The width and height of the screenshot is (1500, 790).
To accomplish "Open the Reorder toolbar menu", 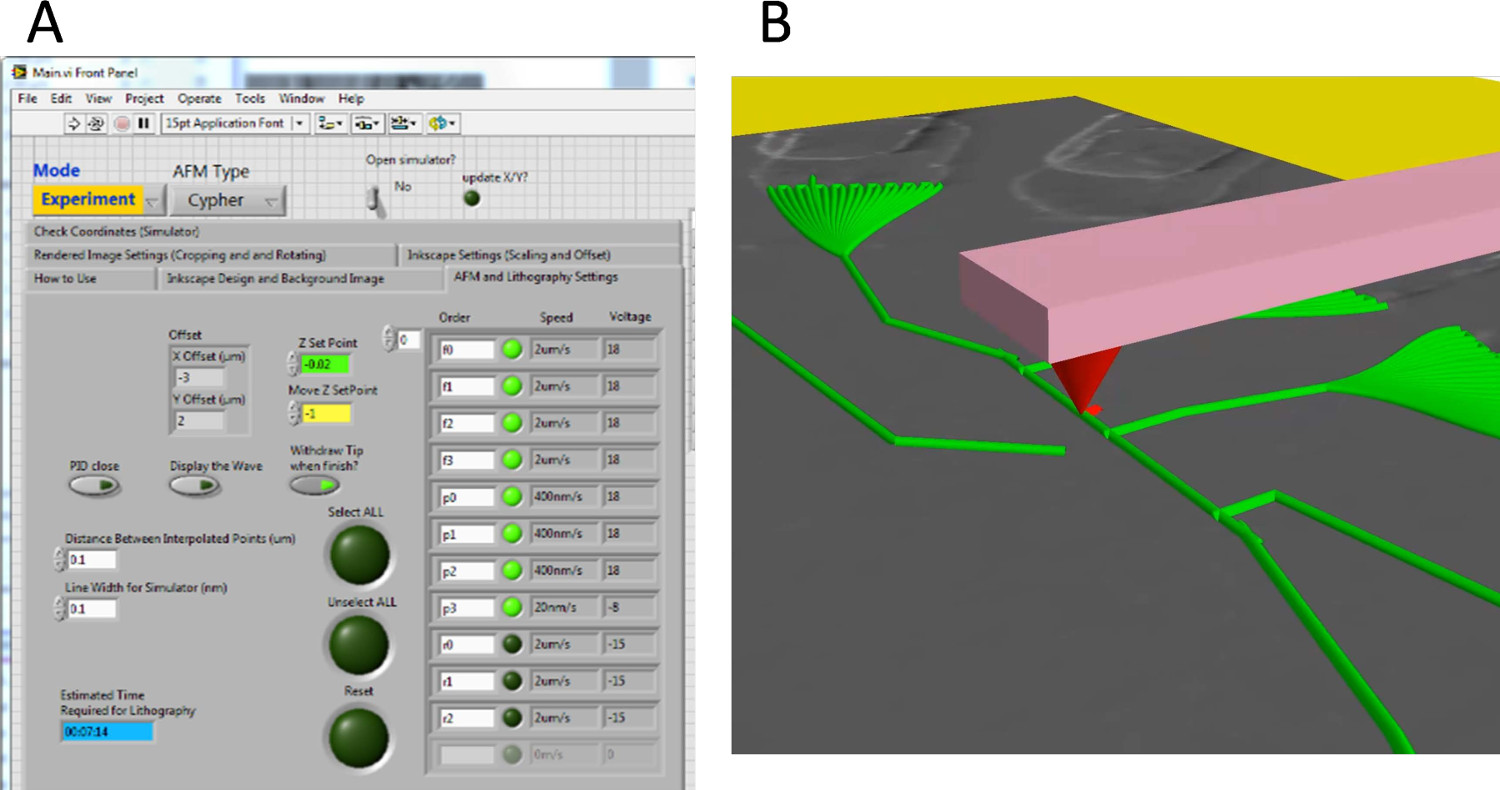I will point(442,124).
